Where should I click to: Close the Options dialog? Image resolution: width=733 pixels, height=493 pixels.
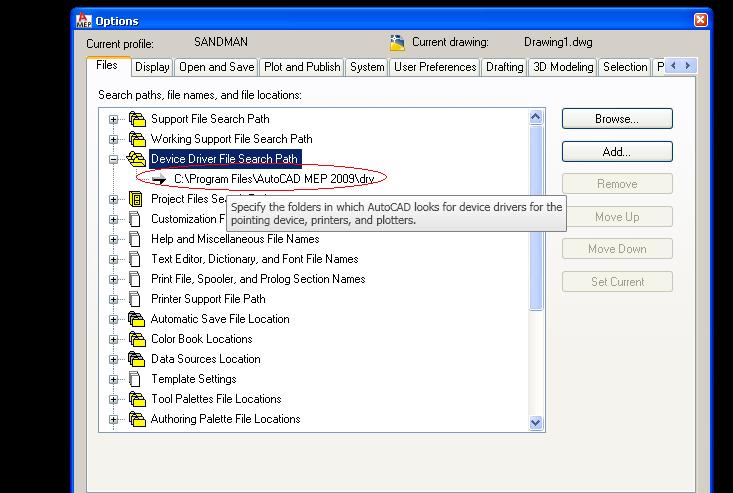(x=700, y=20)
